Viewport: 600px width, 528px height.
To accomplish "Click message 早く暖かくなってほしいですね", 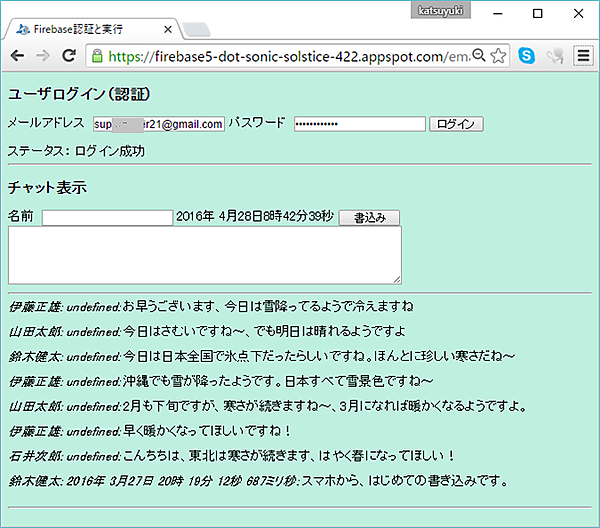I will (207, 431).
